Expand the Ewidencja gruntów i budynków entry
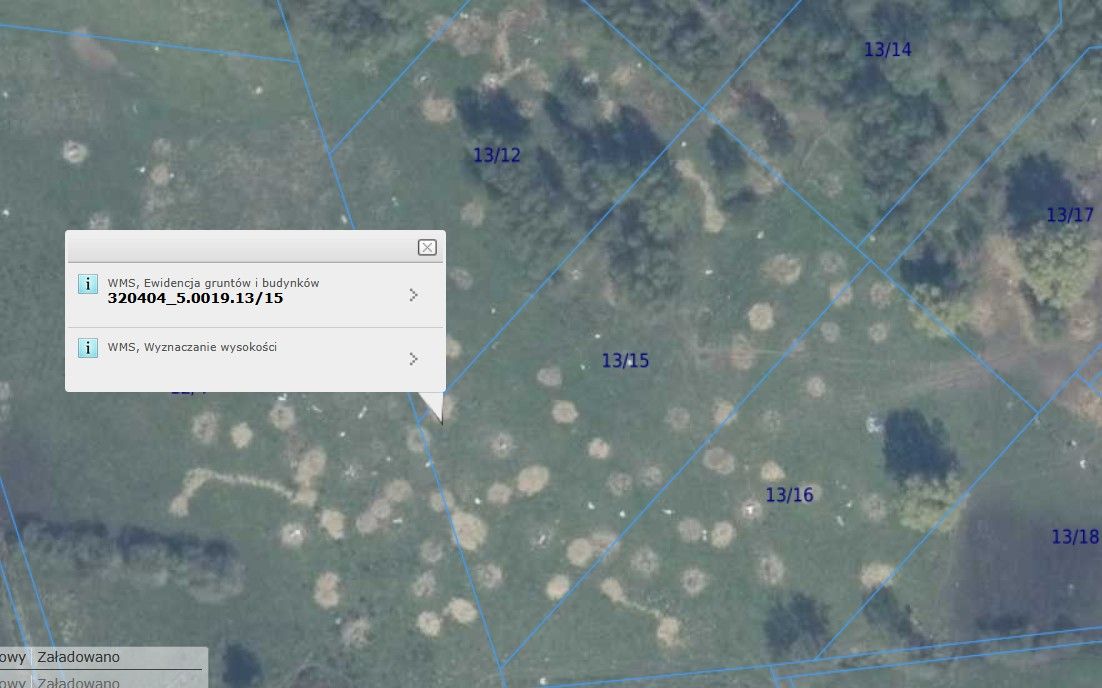The width and height of the screenshot is (1102, 688). pos(413,295)
